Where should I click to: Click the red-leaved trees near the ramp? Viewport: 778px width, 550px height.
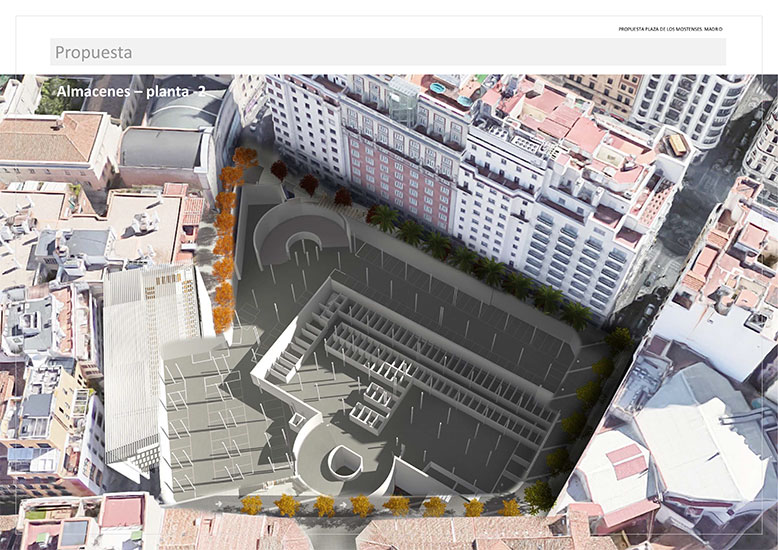pos(308,183)
